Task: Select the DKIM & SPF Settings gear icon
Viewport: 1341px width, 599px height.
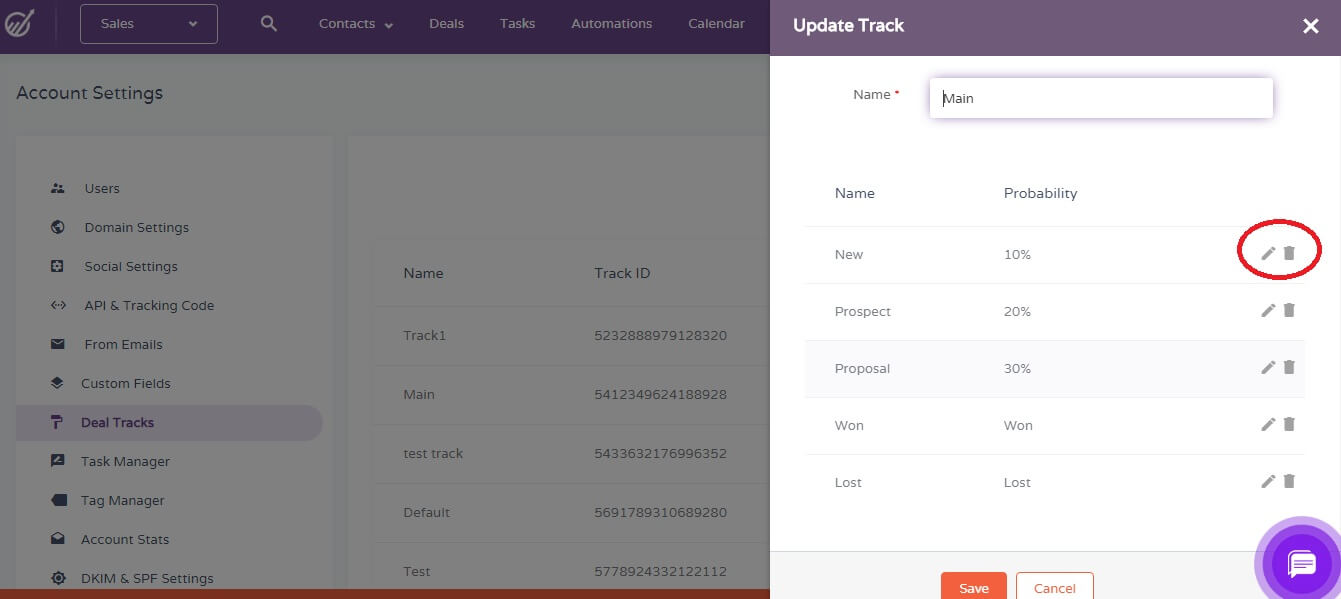Action: [x=58, y=578]
